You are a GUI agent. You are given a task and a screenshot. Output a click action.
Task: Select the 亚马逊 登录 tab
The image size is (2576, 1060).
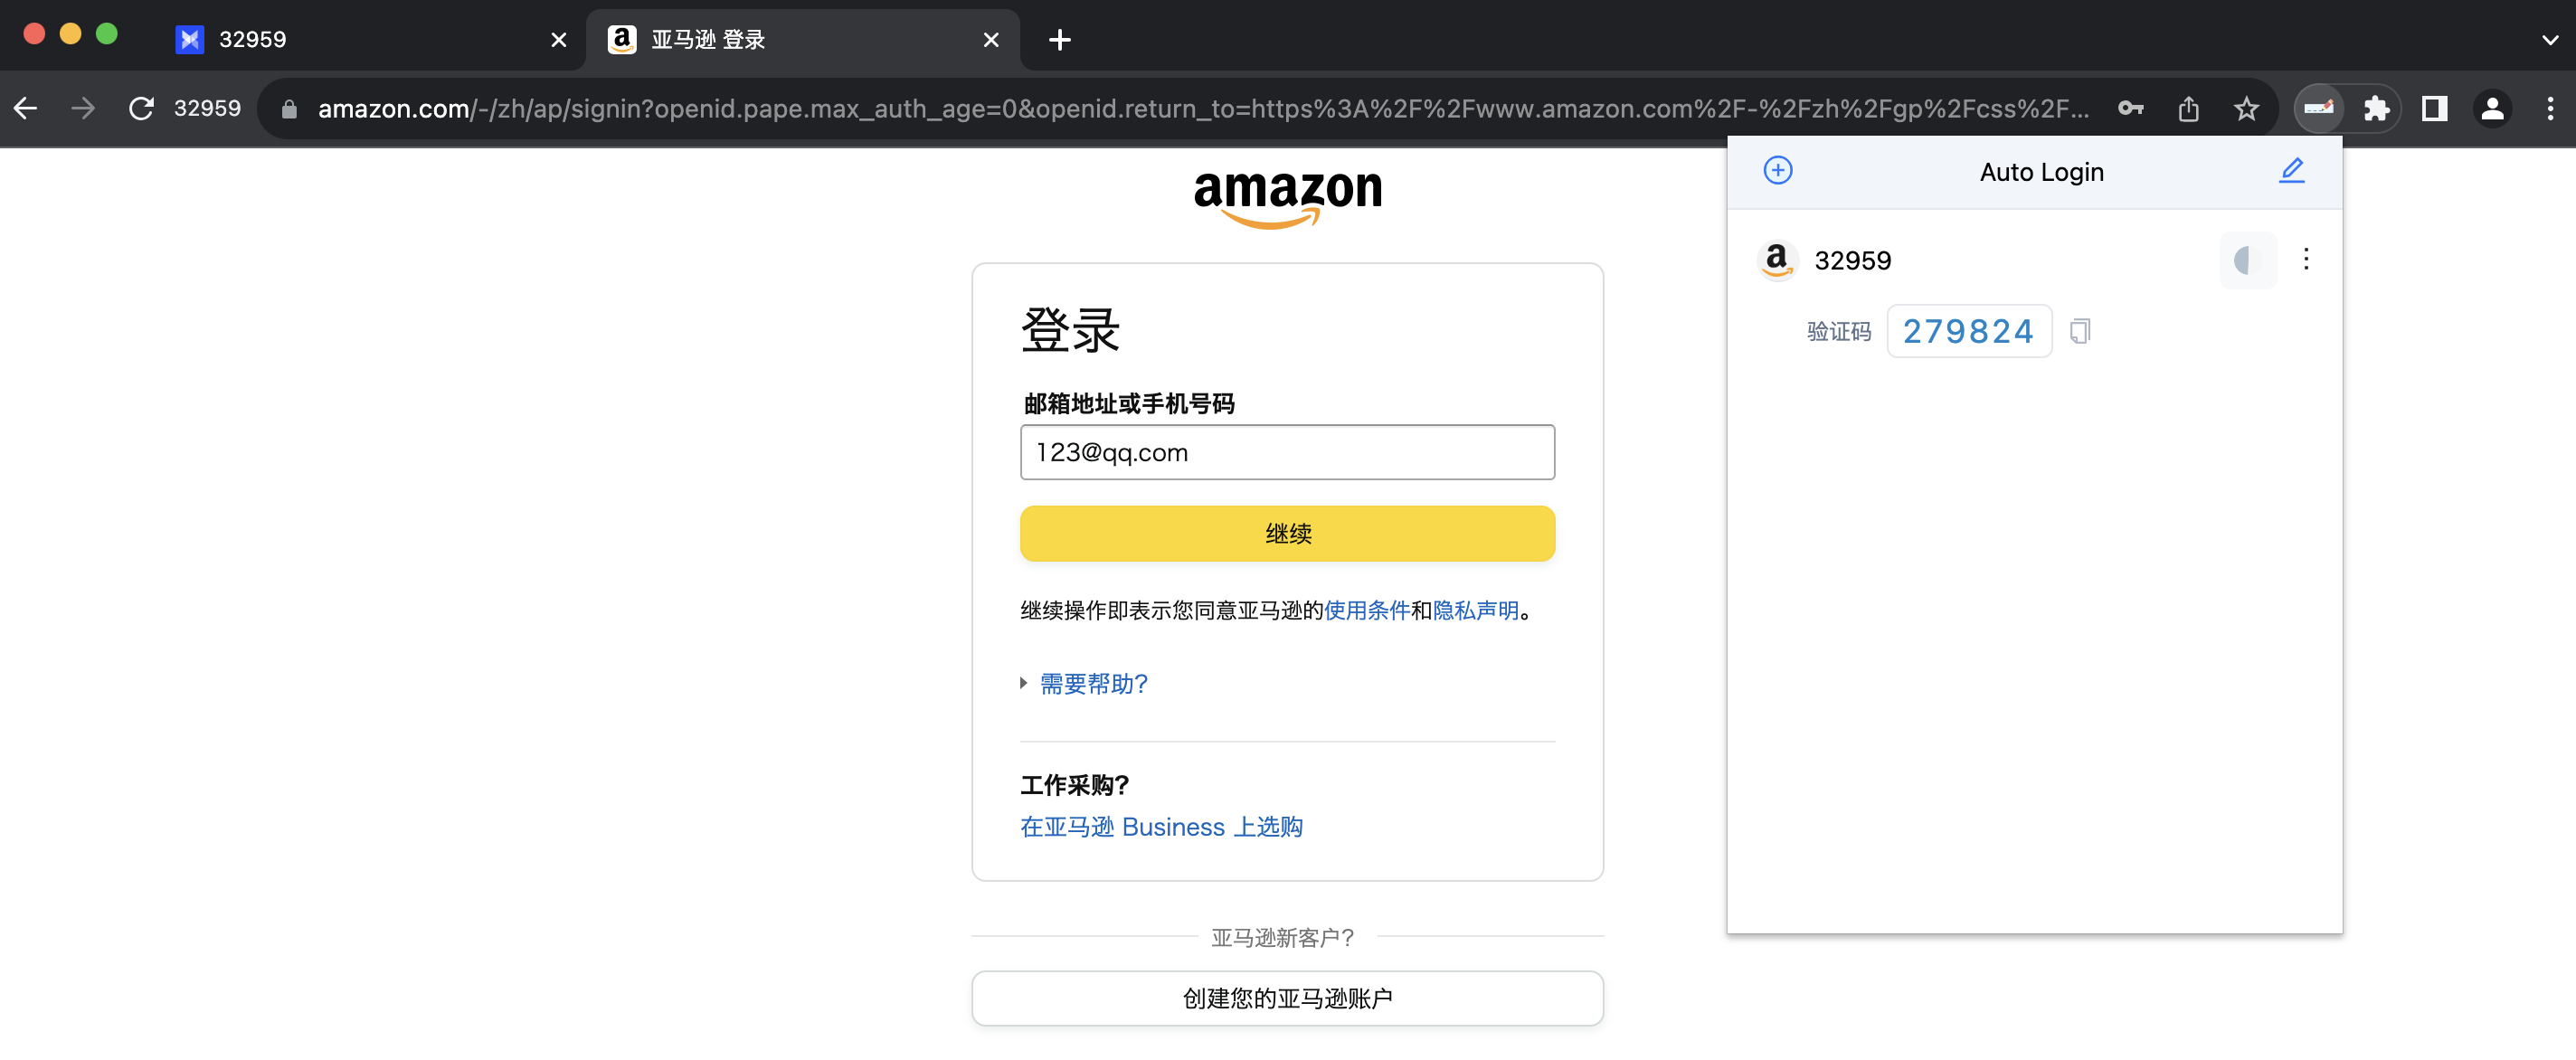click(802, 40)
